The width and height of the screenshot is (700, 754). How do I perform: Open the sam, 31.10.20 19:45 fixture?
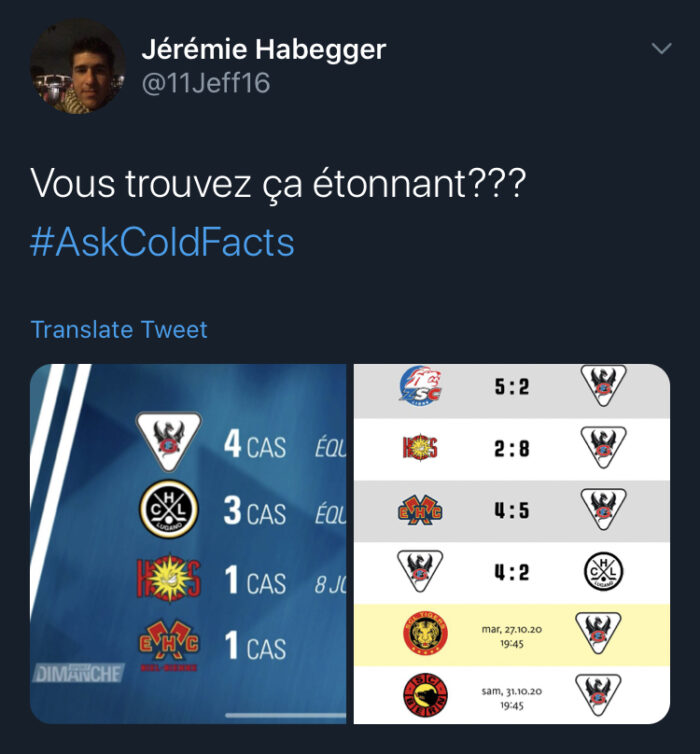pyautogui.click(x=512, y=697)
